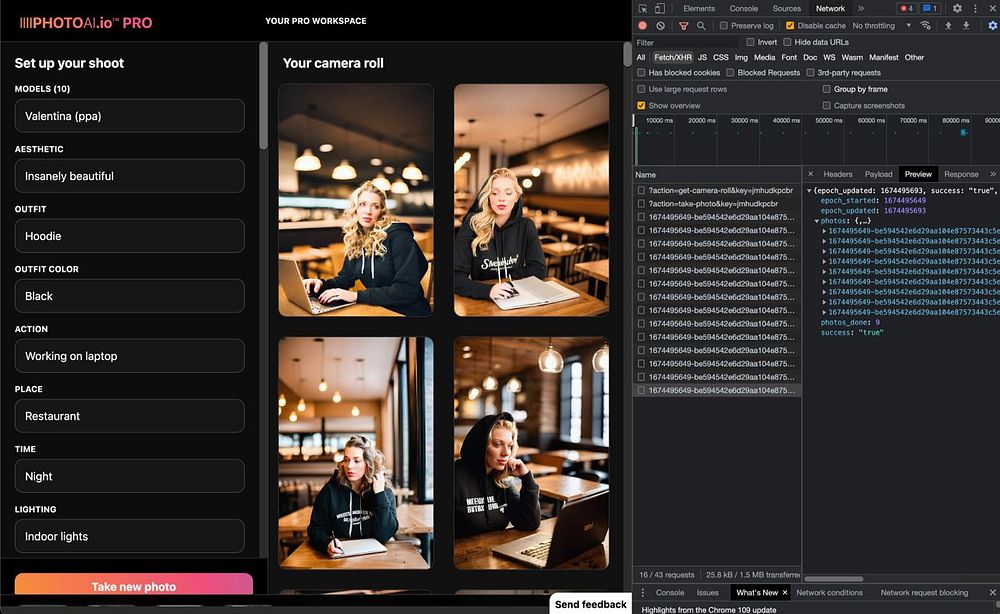1000x614 pixels.
Task: Enable Capture screenshots
Action: [827, 106]
